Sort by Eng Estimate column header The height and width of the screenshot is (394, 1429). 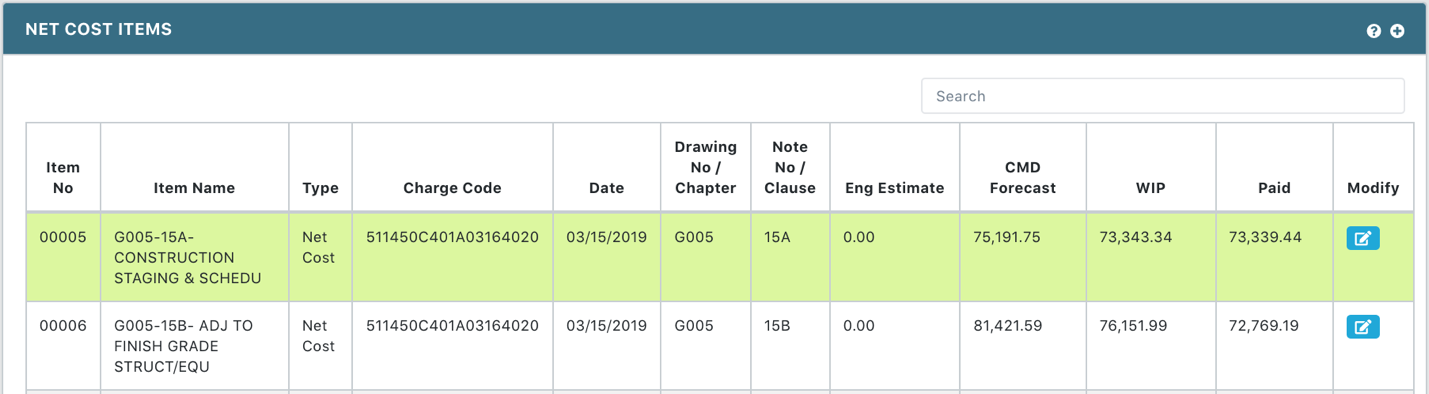(894, 187)
